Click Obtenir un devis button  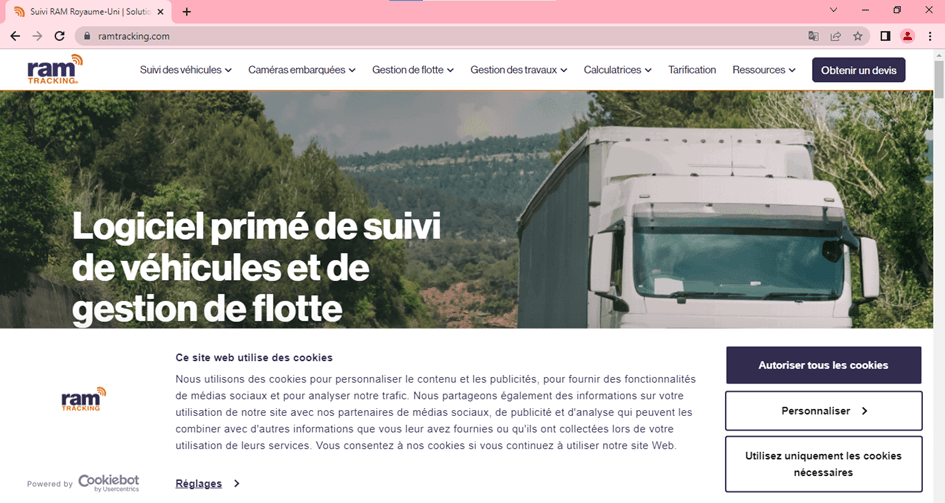[x=858, y=70]
